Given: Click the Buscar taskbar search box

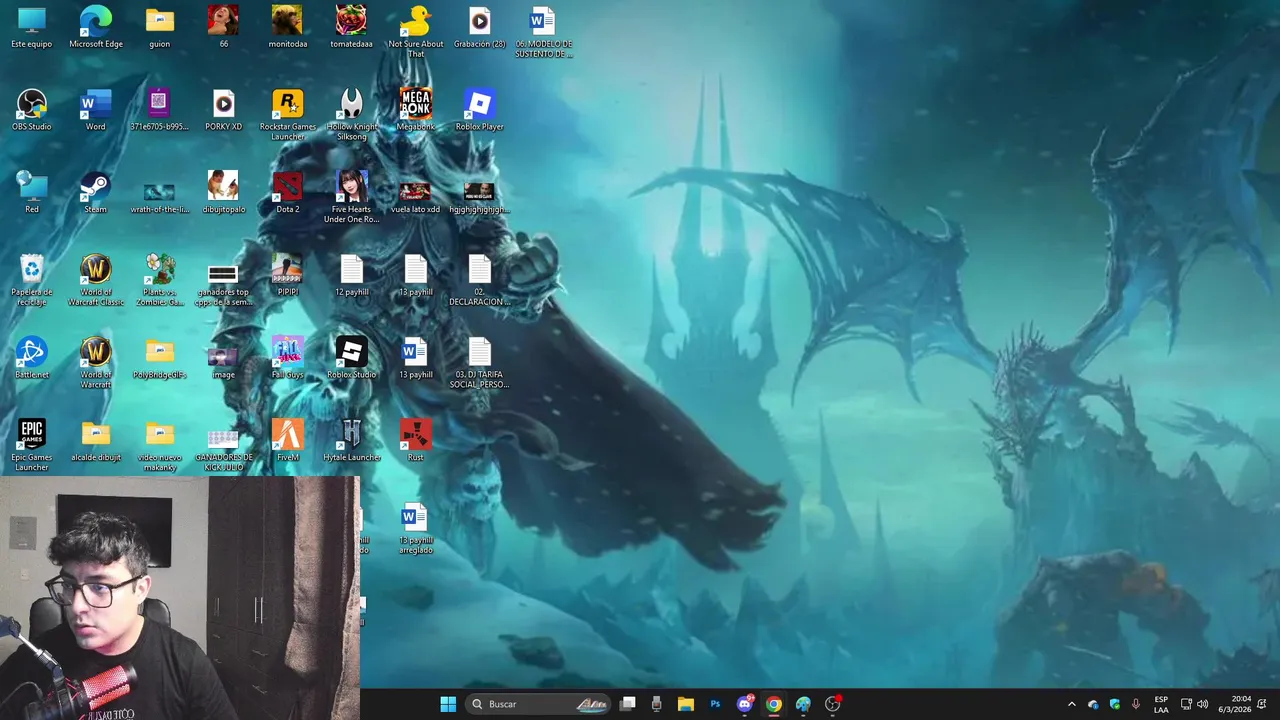Looking at the screenshot, I should click(540, 704).
